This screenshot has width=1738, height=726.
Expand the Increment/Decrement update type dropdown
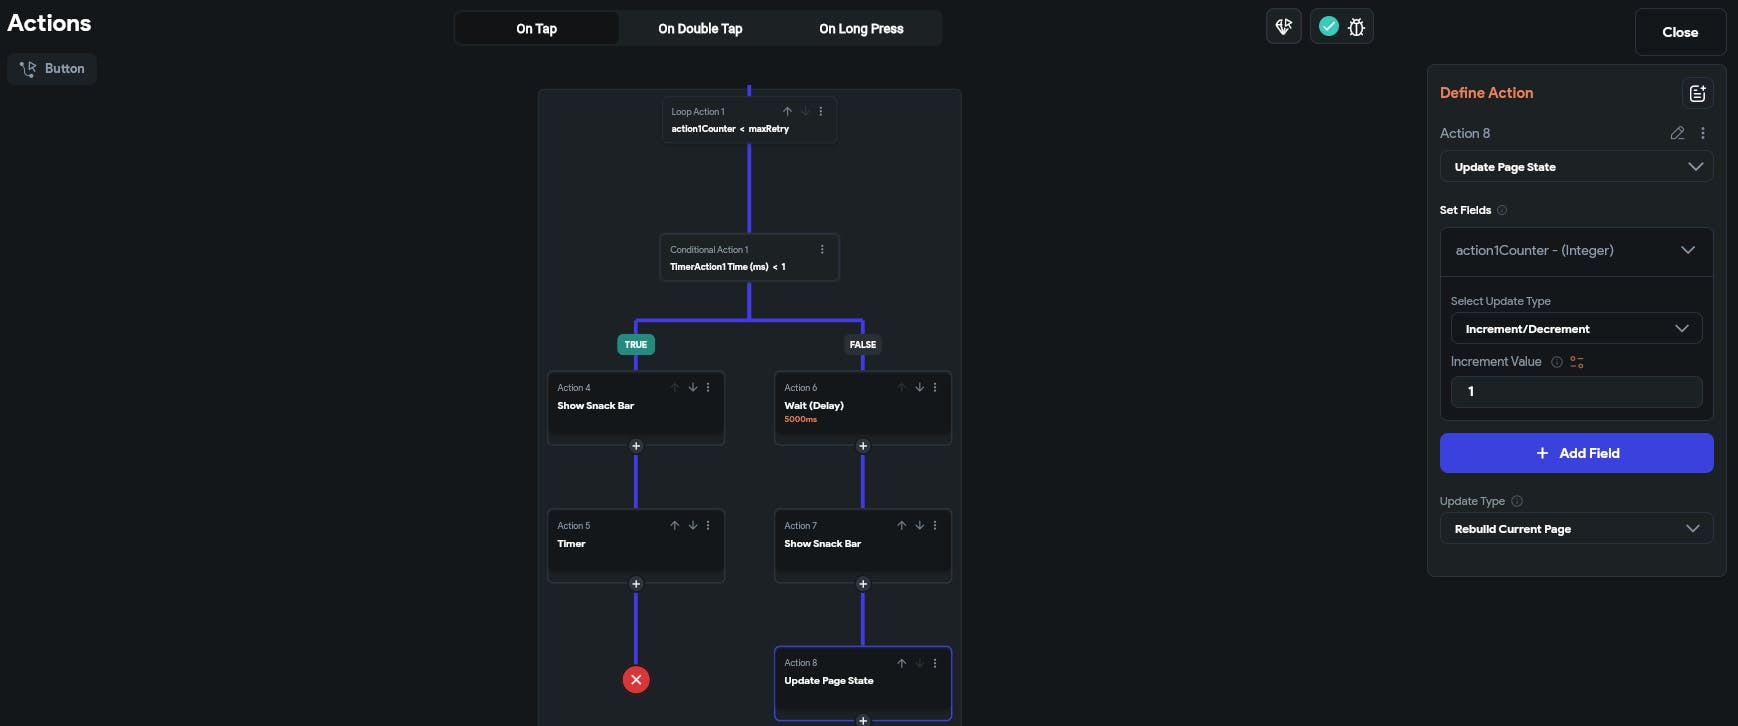[x=1576, y=329]
